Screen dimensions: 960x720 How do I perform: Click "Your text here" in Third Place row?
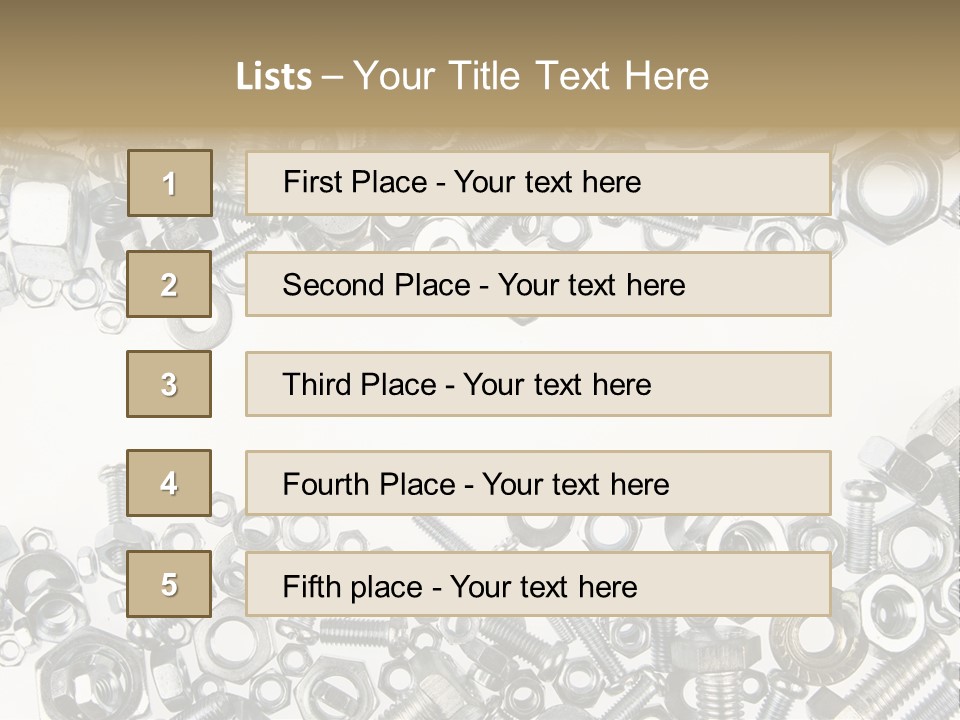pos(557,385)
